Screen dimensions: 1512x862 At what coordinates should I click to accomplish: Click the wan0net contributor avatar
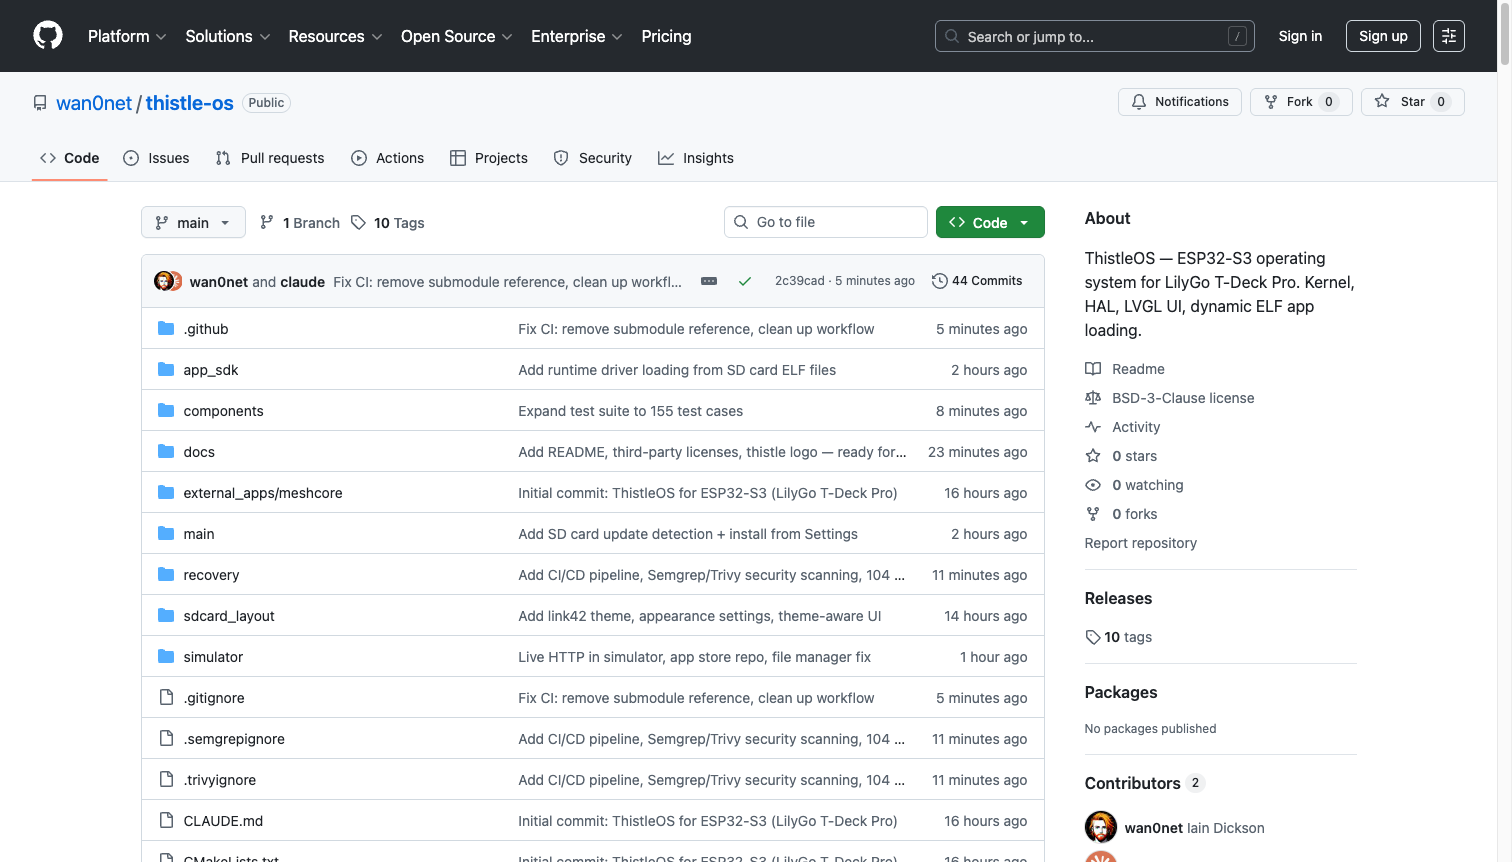1100,827
